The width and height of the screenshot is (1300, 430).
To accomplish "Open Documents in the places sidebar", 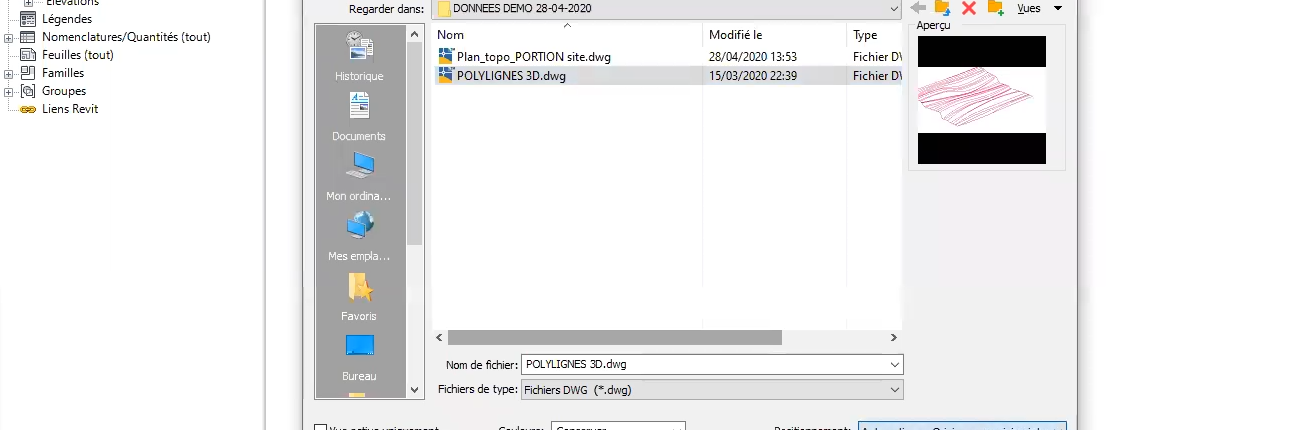I will [359, 116].
